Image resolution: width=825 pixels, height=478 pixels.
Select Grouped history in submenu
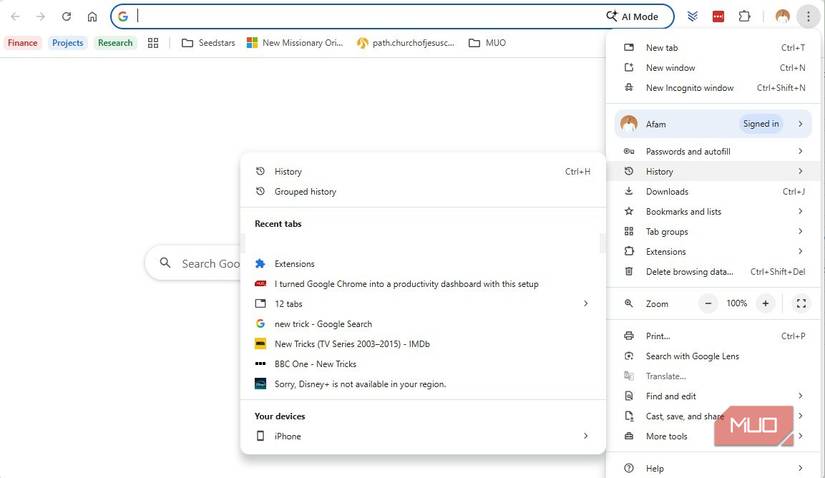pos(305,191)
